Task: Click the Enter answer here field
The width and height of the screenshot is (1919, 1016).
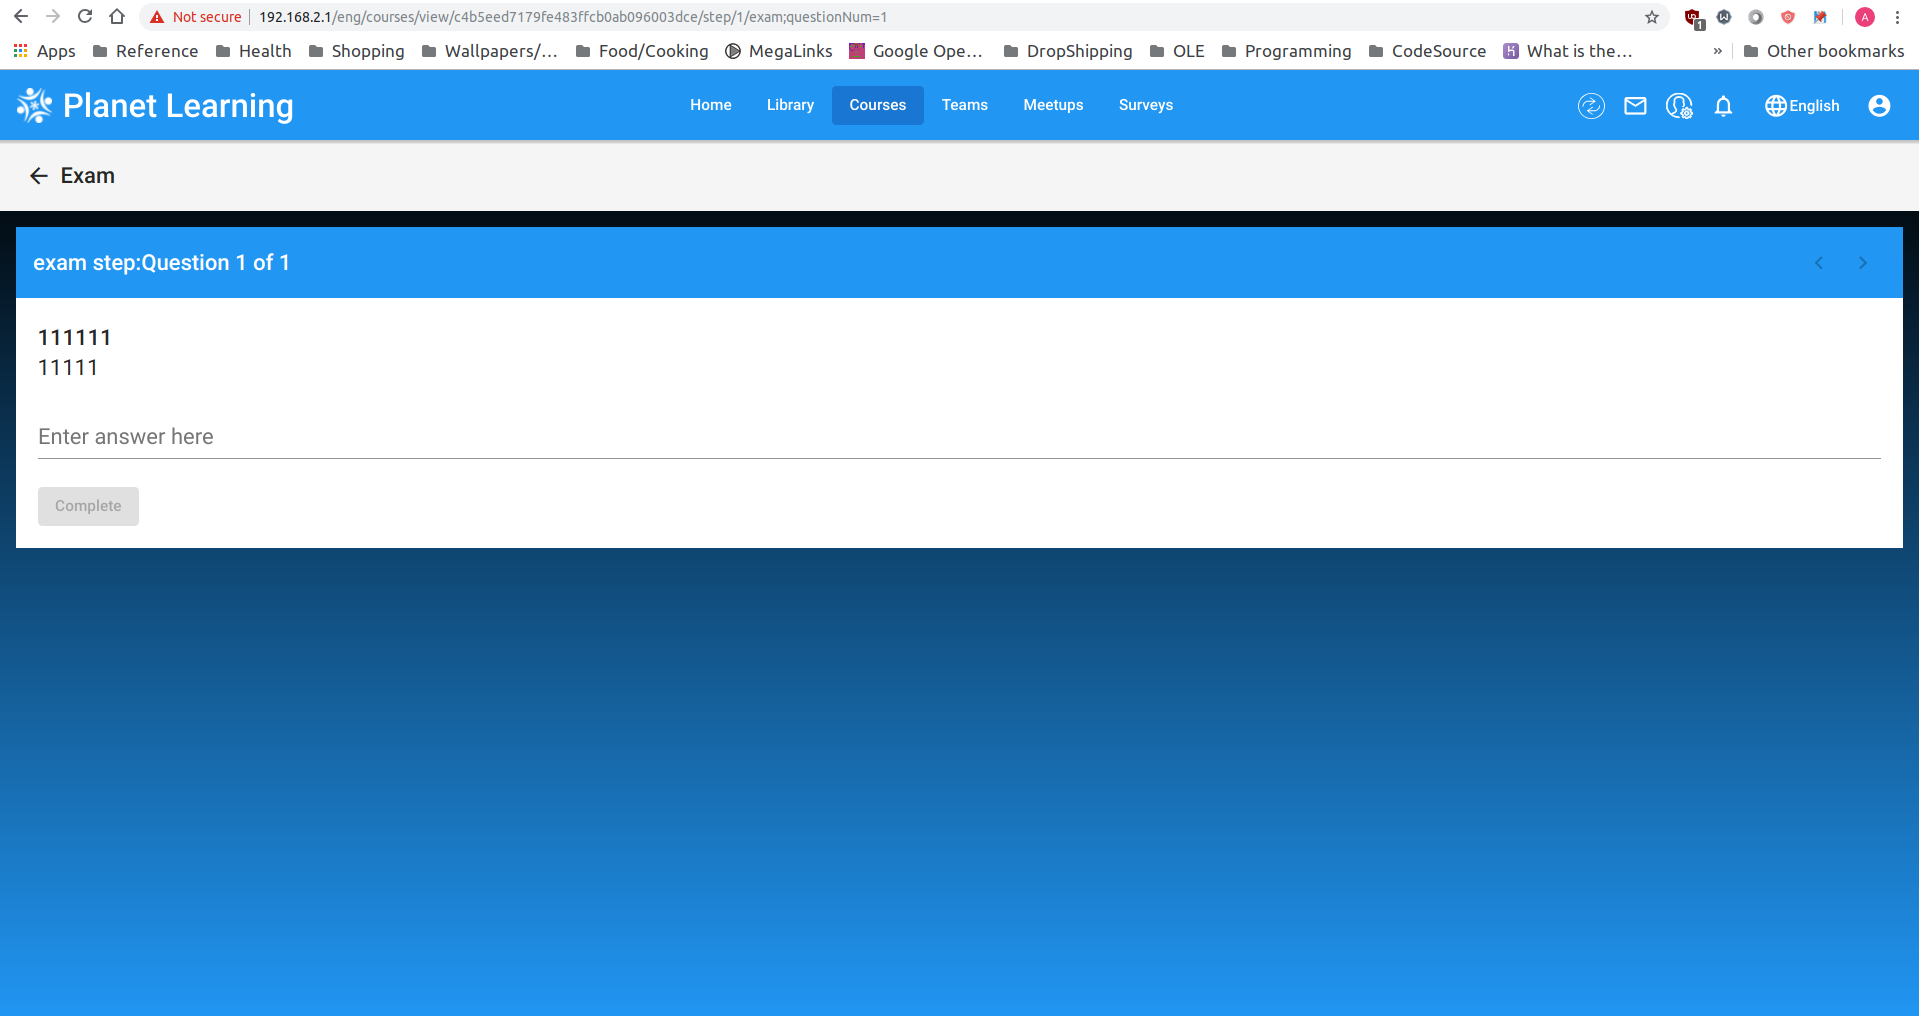Action: 400,437
